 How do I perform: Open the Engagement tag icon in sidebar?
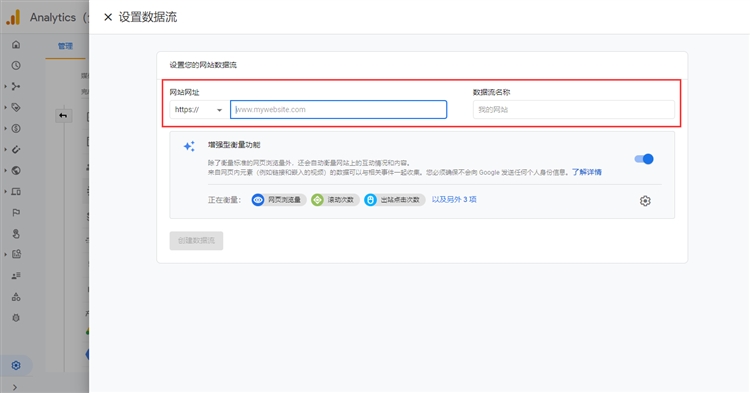tap(16, 108)
